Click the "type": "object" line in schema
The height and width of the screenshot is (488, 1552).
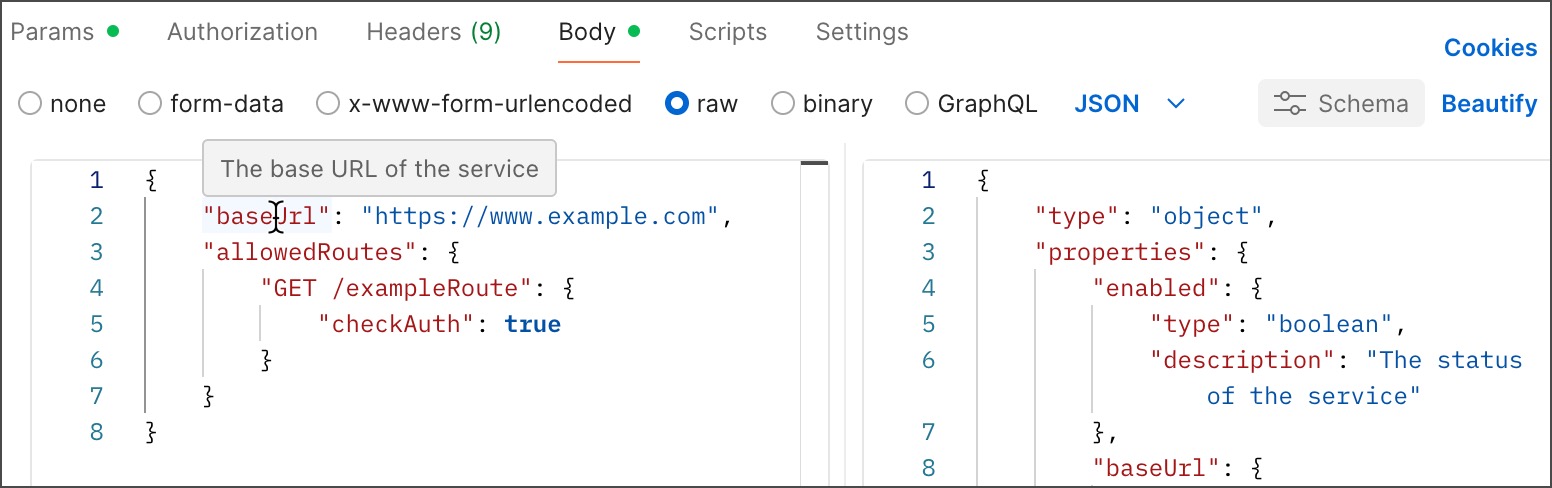(x=1157, y=216)
